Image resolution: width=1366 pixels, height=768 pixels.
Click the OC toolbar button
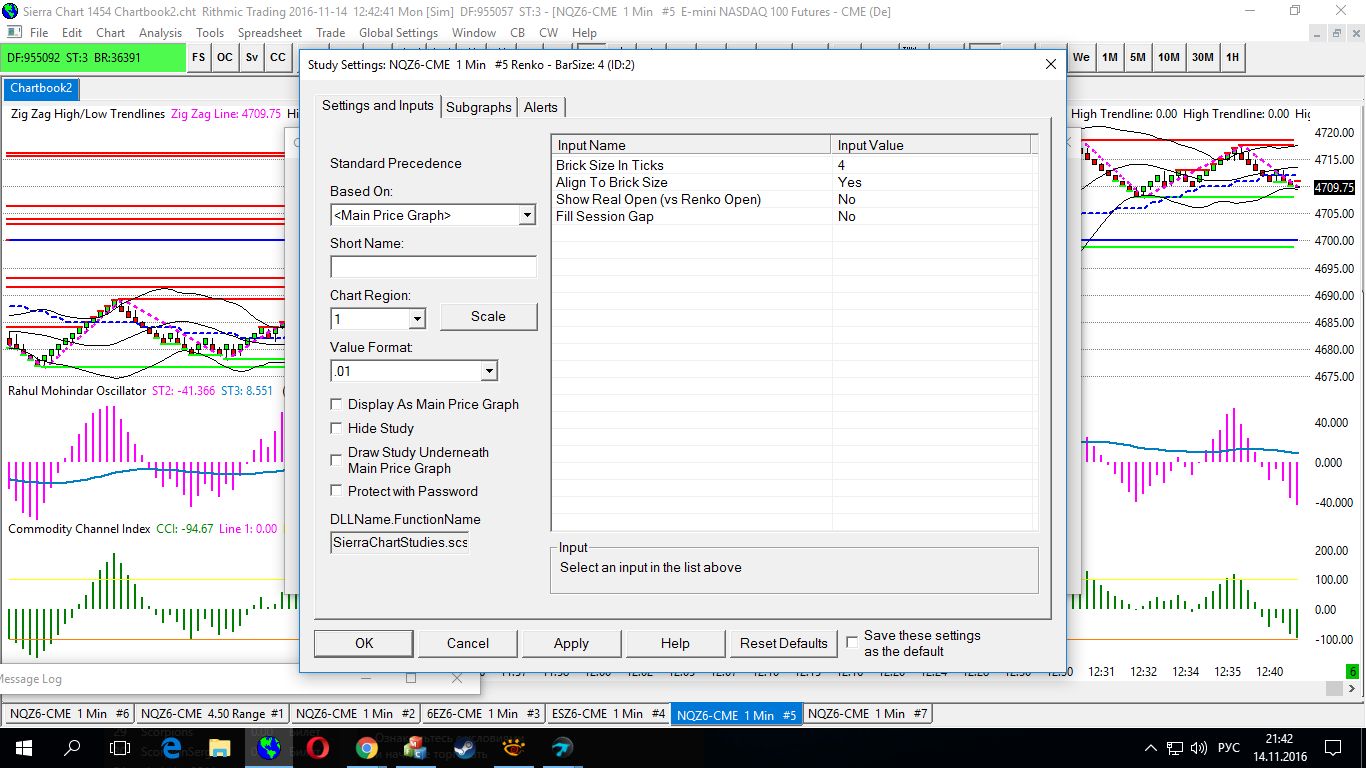tap(225, 57)
